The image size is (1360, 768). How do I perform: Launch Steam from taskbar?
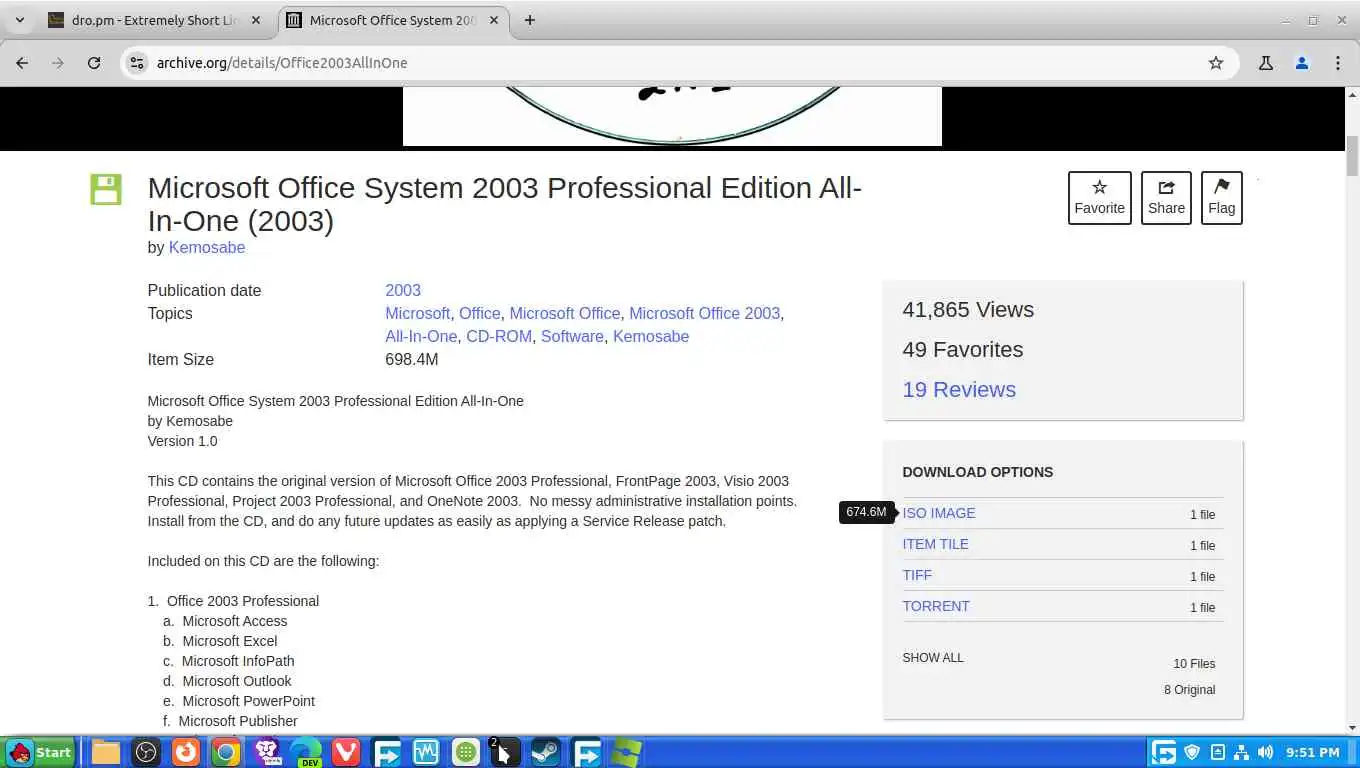point(546,752)
